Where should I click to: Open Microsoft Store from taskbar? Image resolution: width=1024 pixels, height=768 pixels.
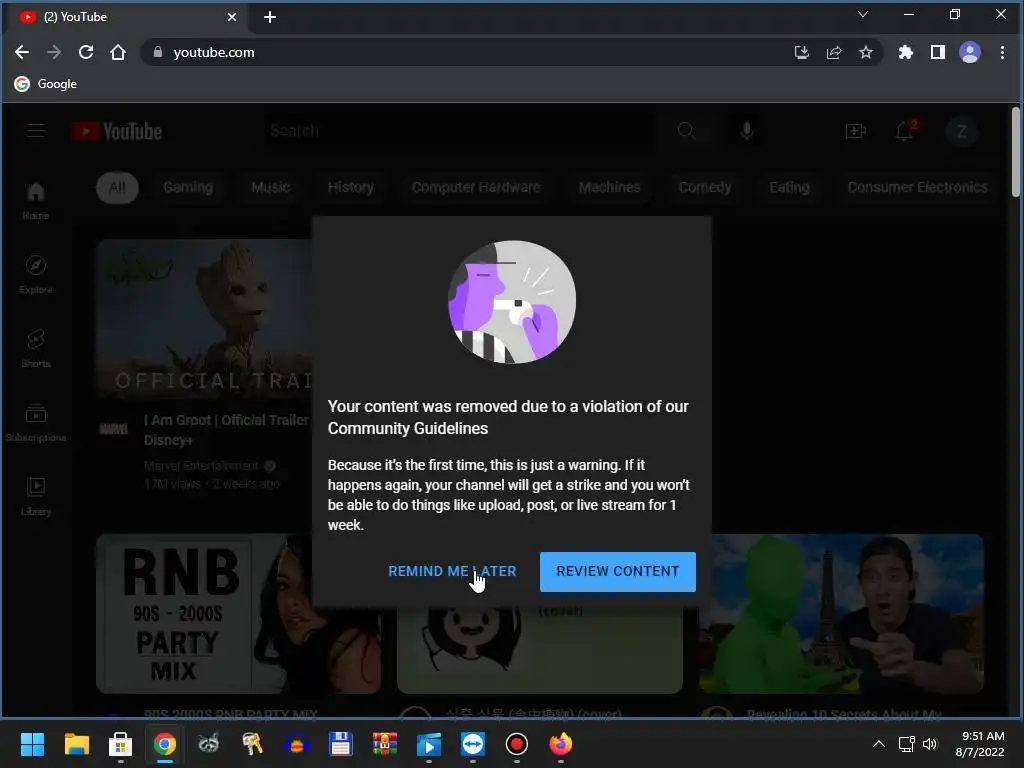pos(120,744)
